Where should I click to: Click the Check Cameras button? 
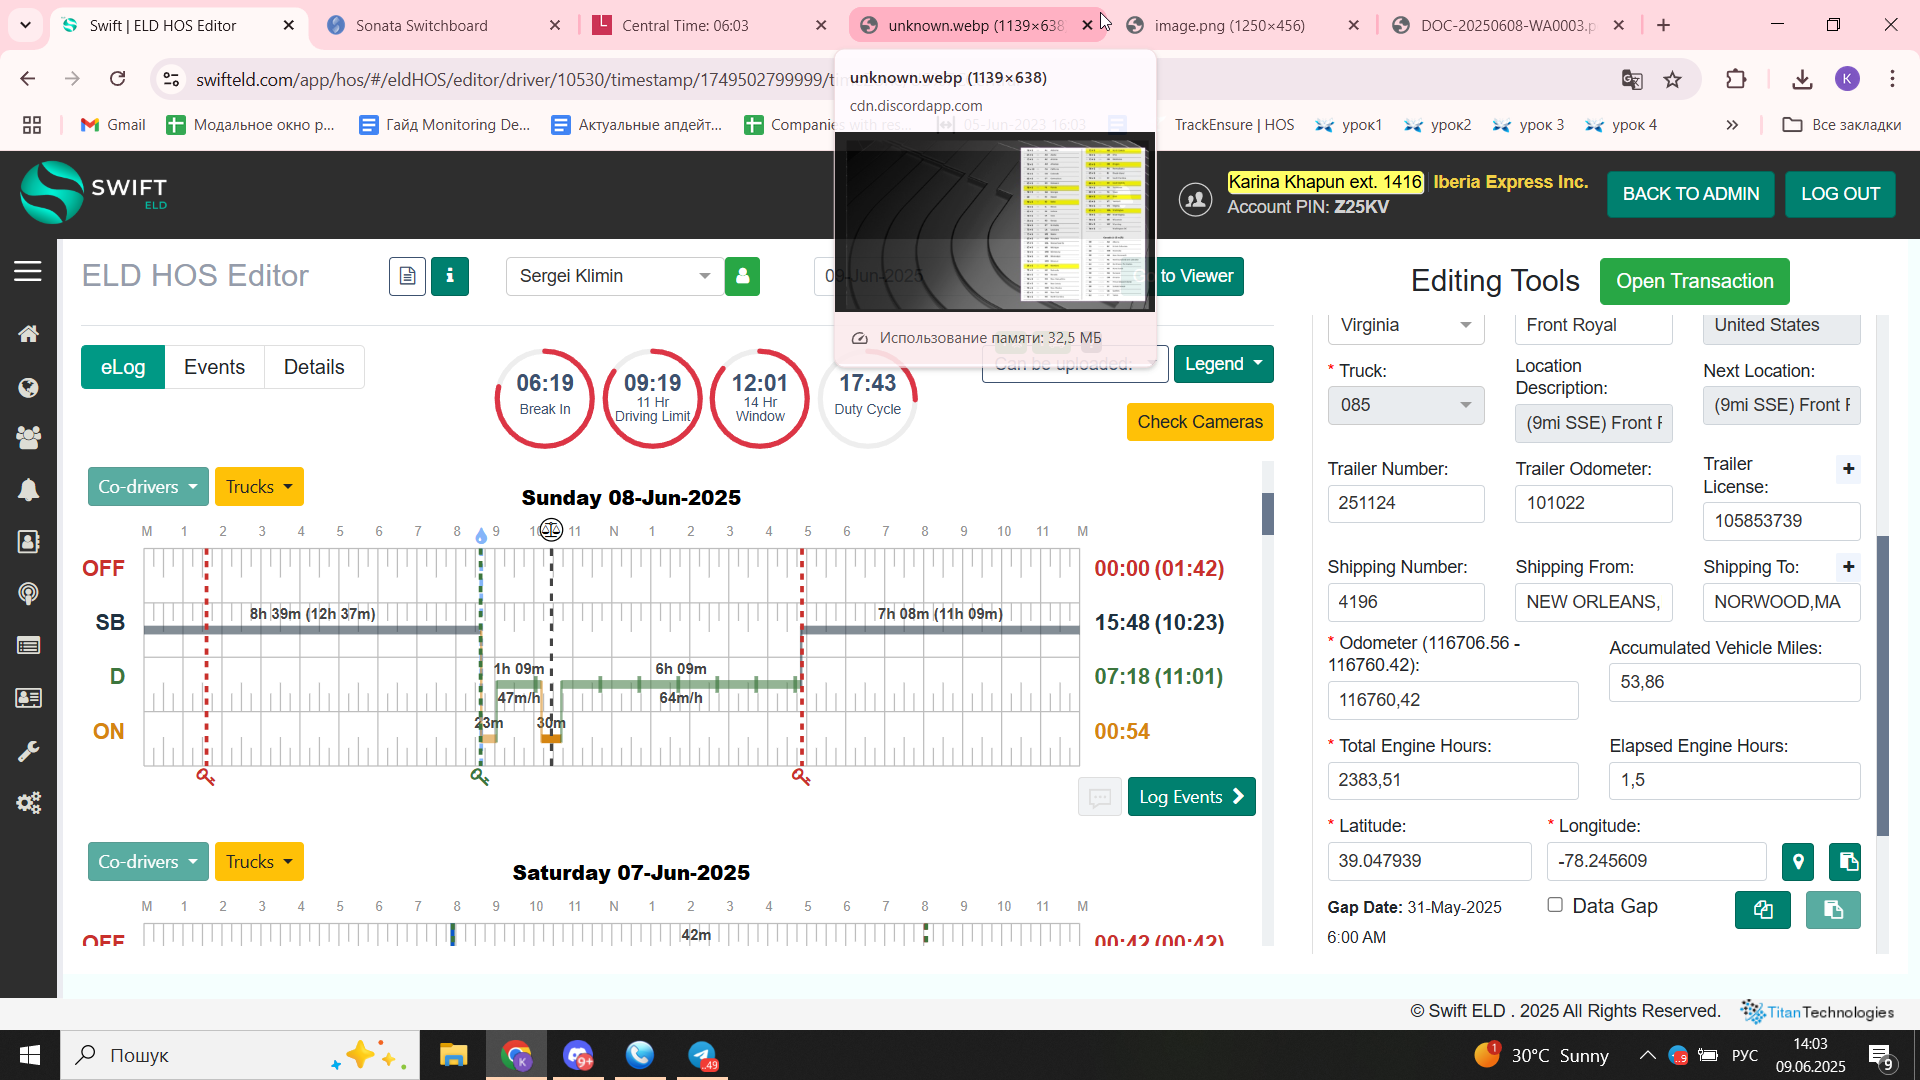[x=1200, y=422]
